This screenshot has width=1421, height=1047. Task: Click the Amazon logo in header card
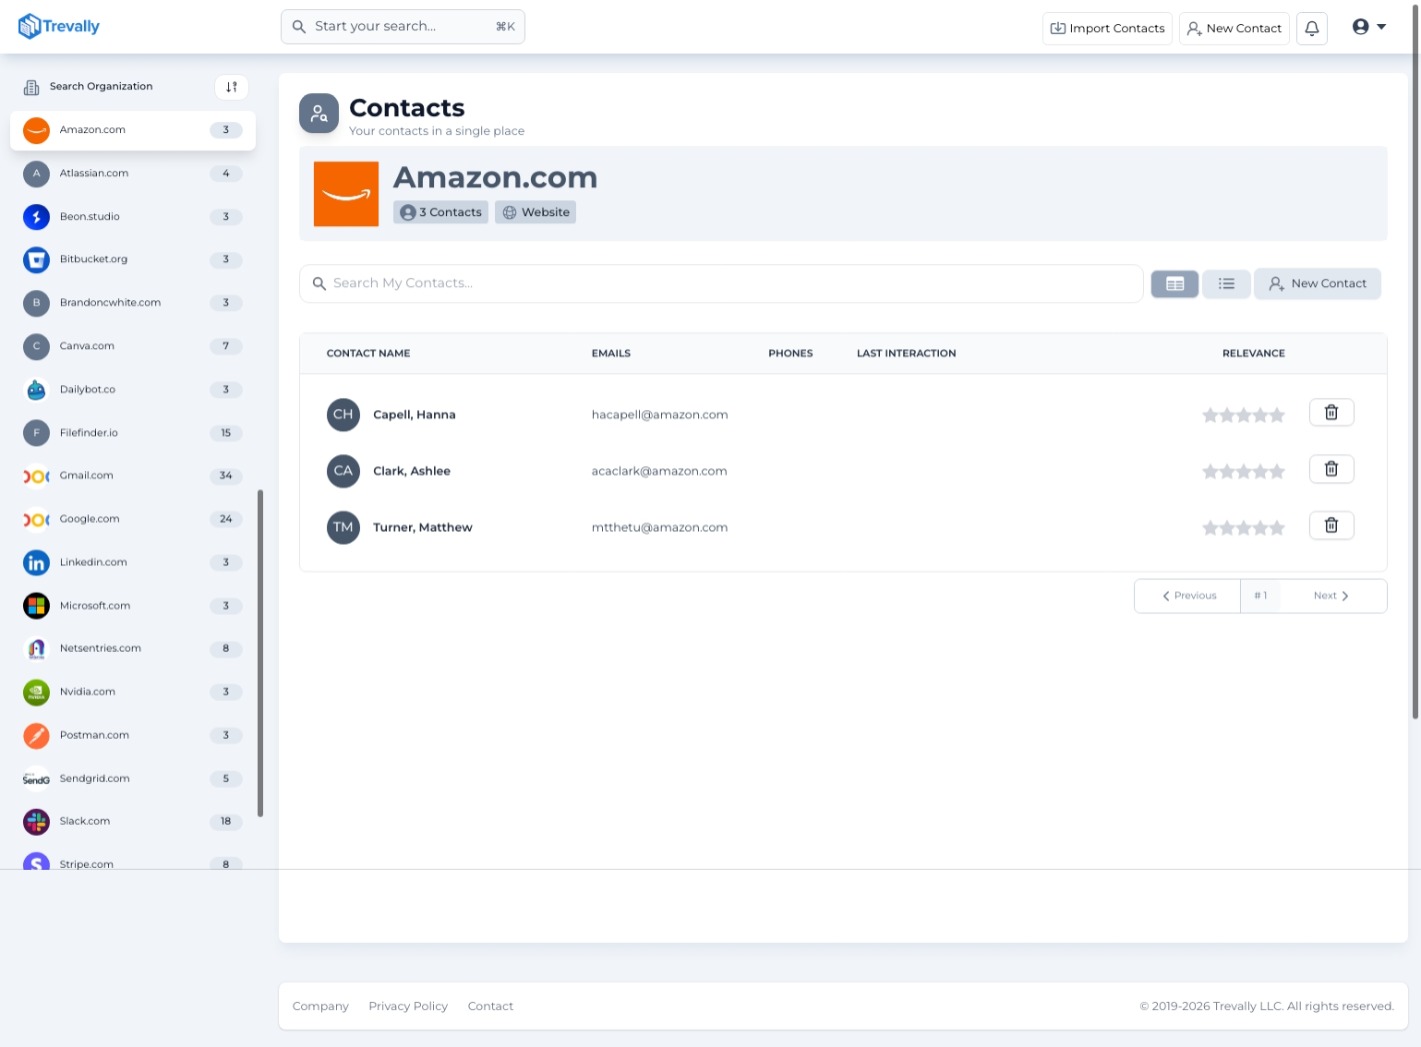coord(346,194)
